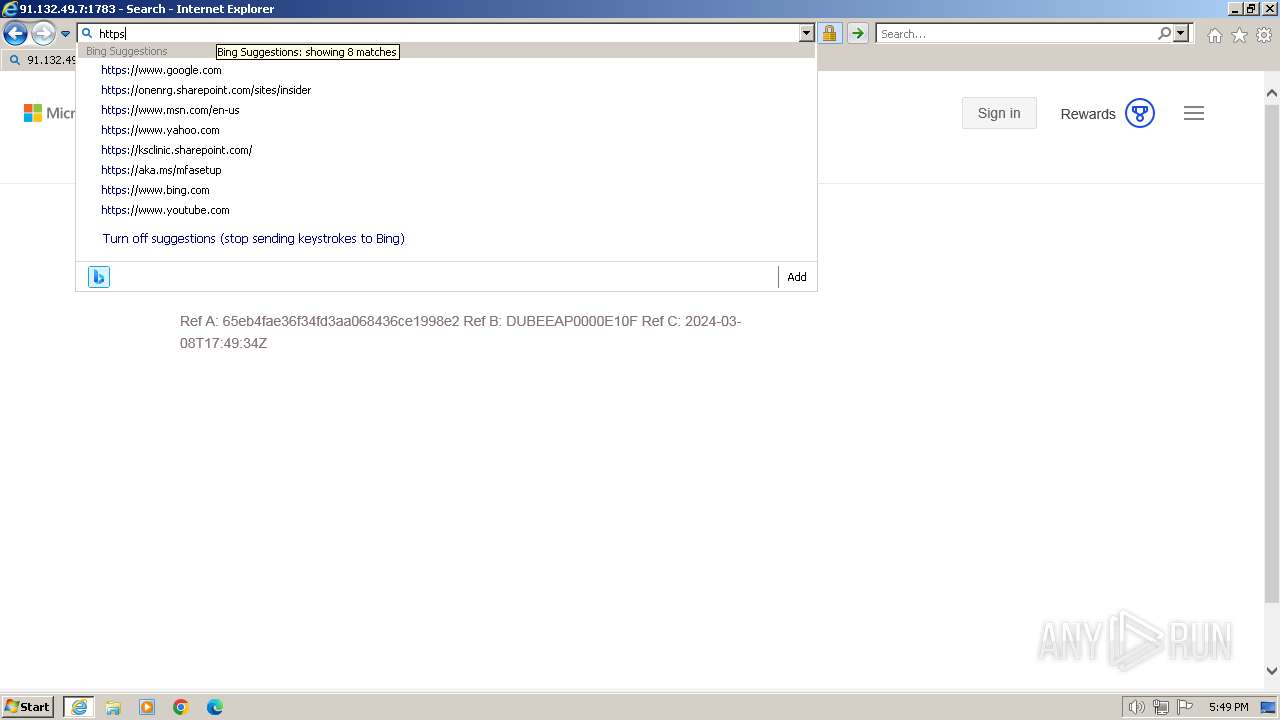This screenshot has height=720, width=1280.
Task: Open the Tools gear icon
Action: pos(1264,35)
